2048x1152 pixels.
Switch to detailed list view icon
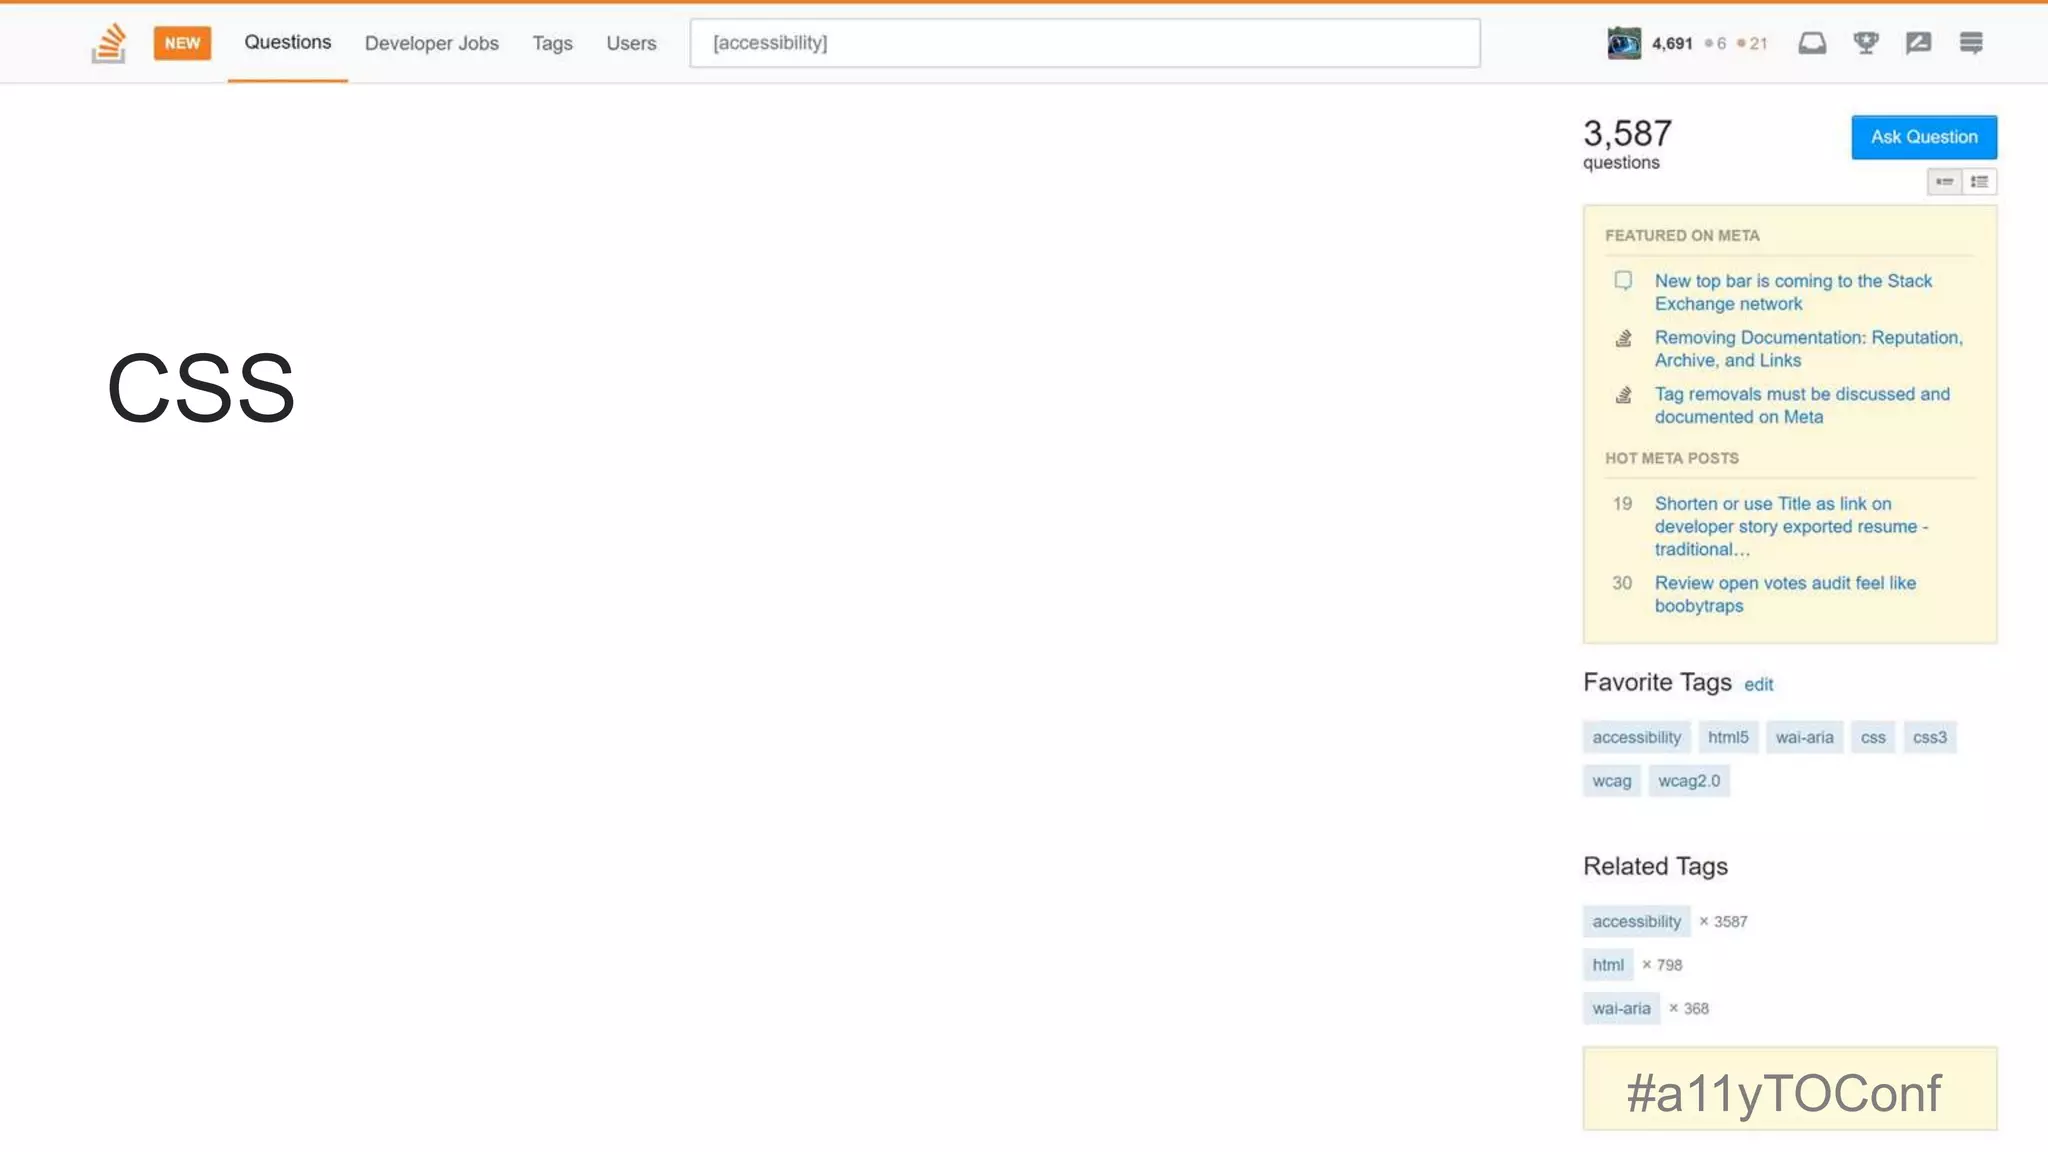point(1979,182)
